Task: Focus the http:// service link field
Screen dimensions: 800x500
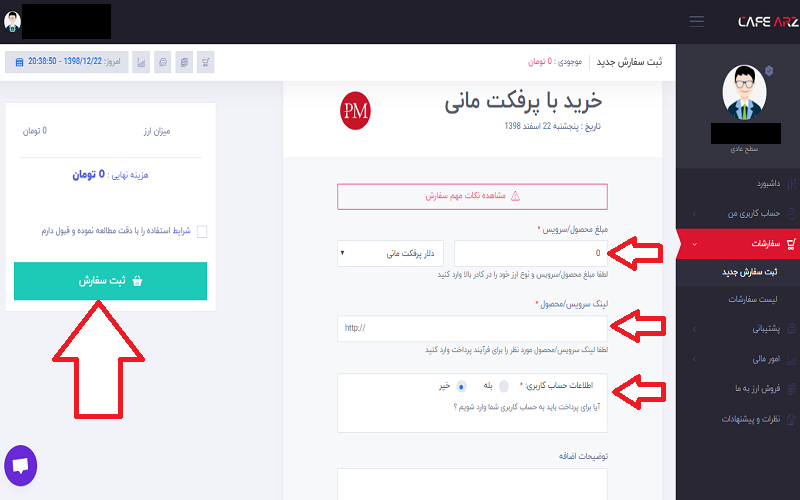Action: coord(472,329)
